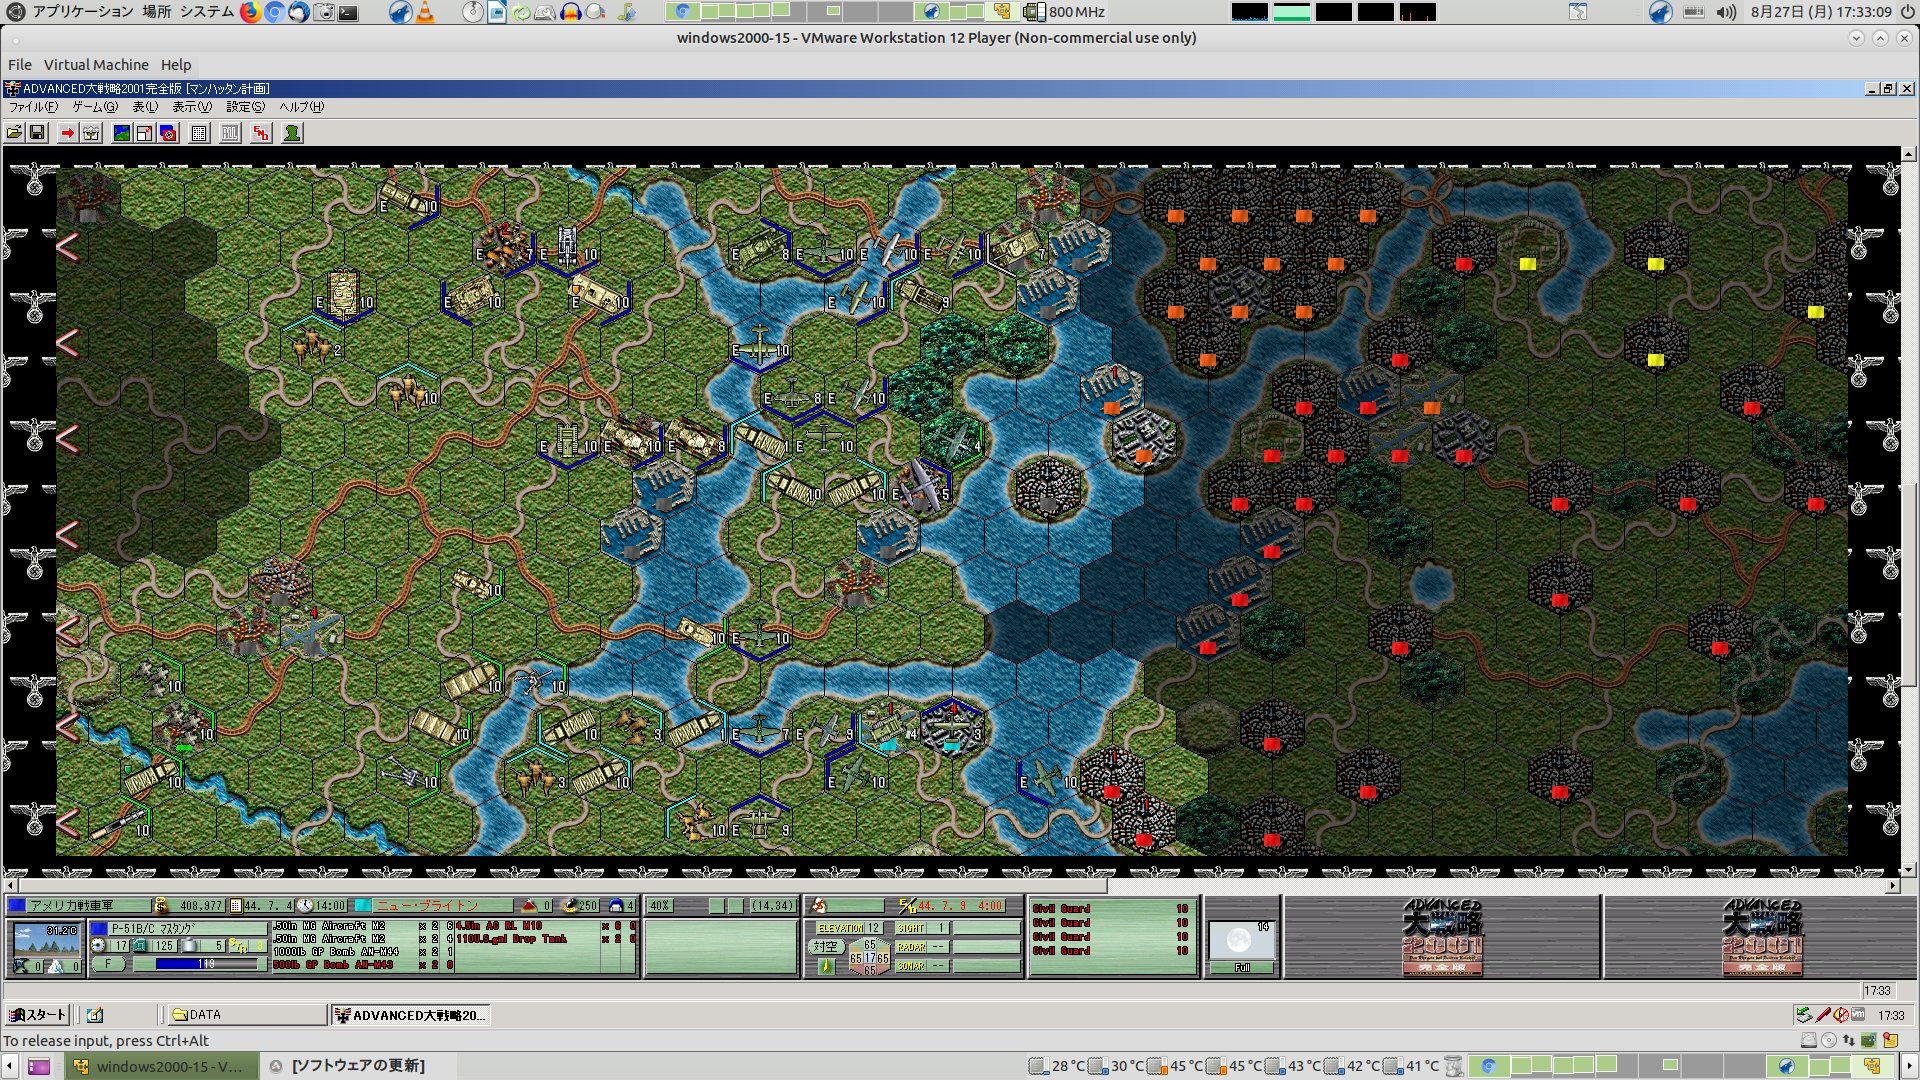Select the ADVANCED大戦略 taskbar button

(x=410, y=1015)
